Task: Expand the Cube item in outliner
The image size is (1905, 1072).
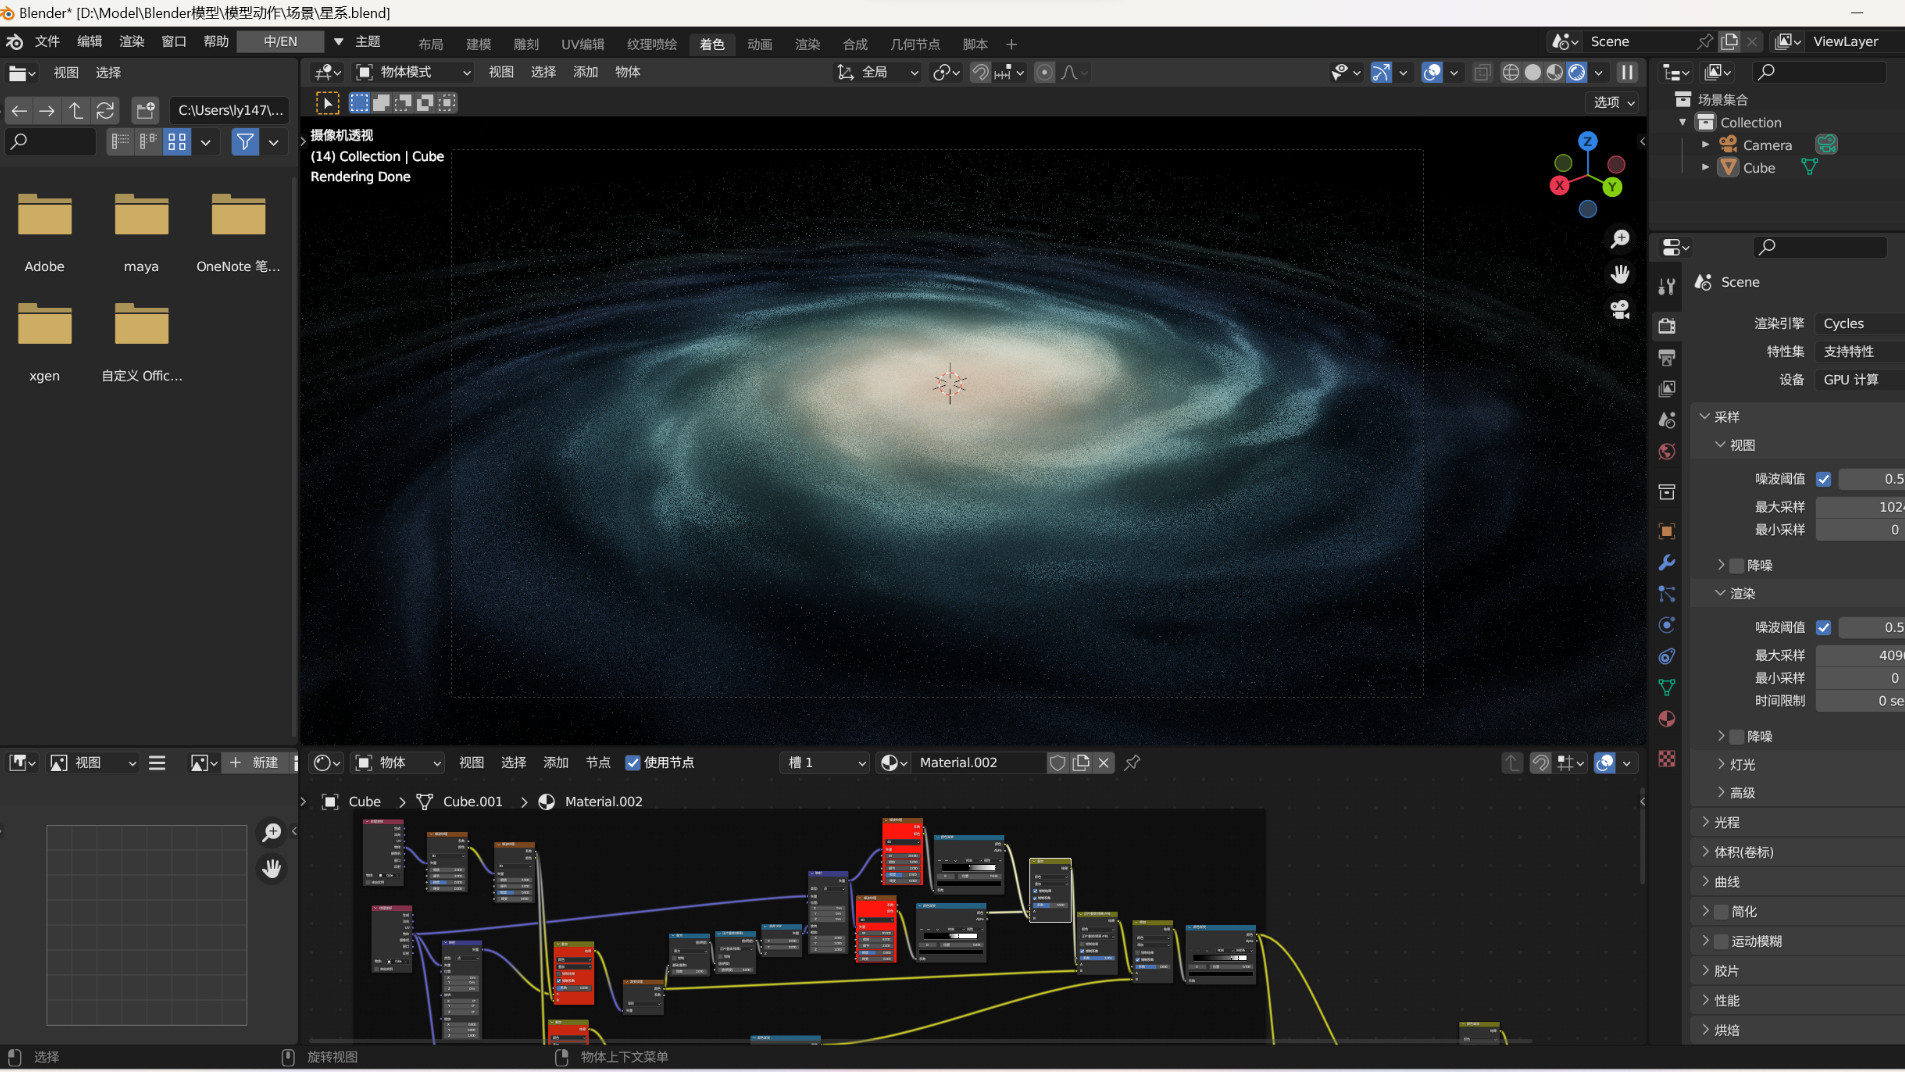Action: (1706, 168)
